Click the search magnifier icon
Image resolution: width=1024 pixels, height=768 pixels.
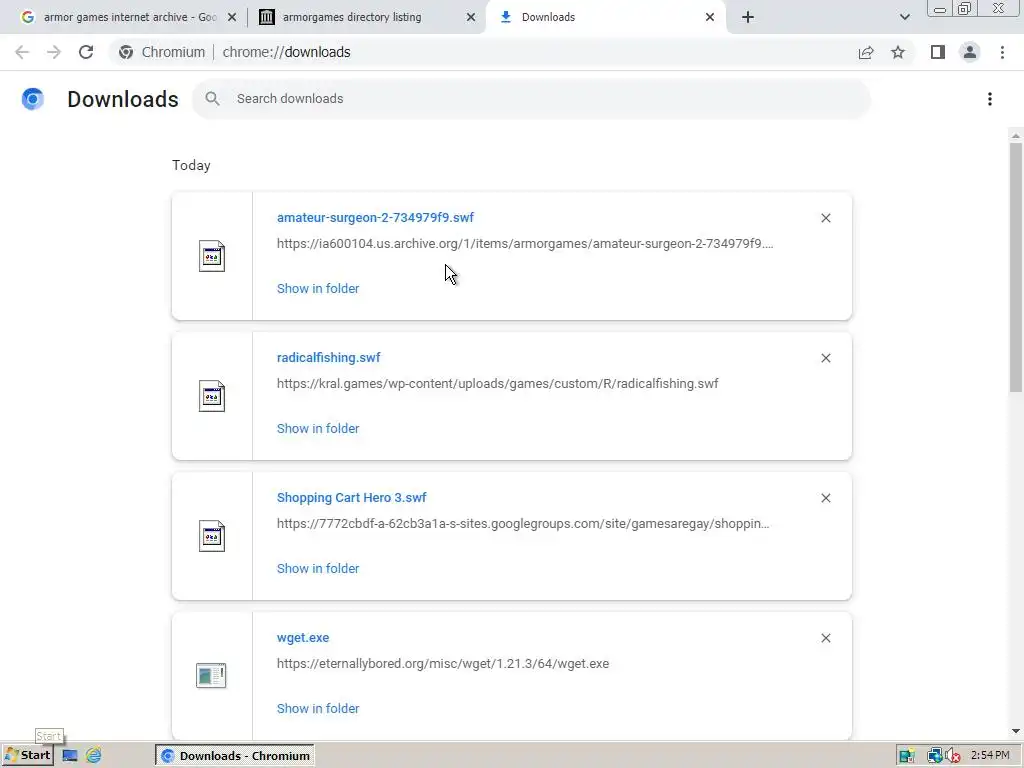(212, 99)
